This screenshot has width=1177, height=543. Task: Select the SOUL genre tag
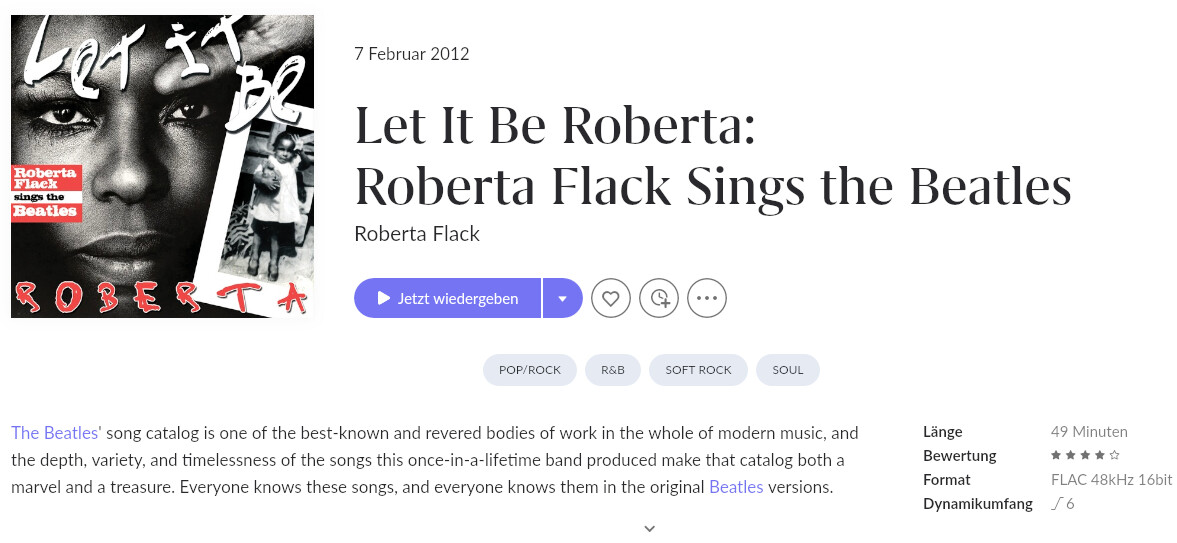click(x=787, y=370)
